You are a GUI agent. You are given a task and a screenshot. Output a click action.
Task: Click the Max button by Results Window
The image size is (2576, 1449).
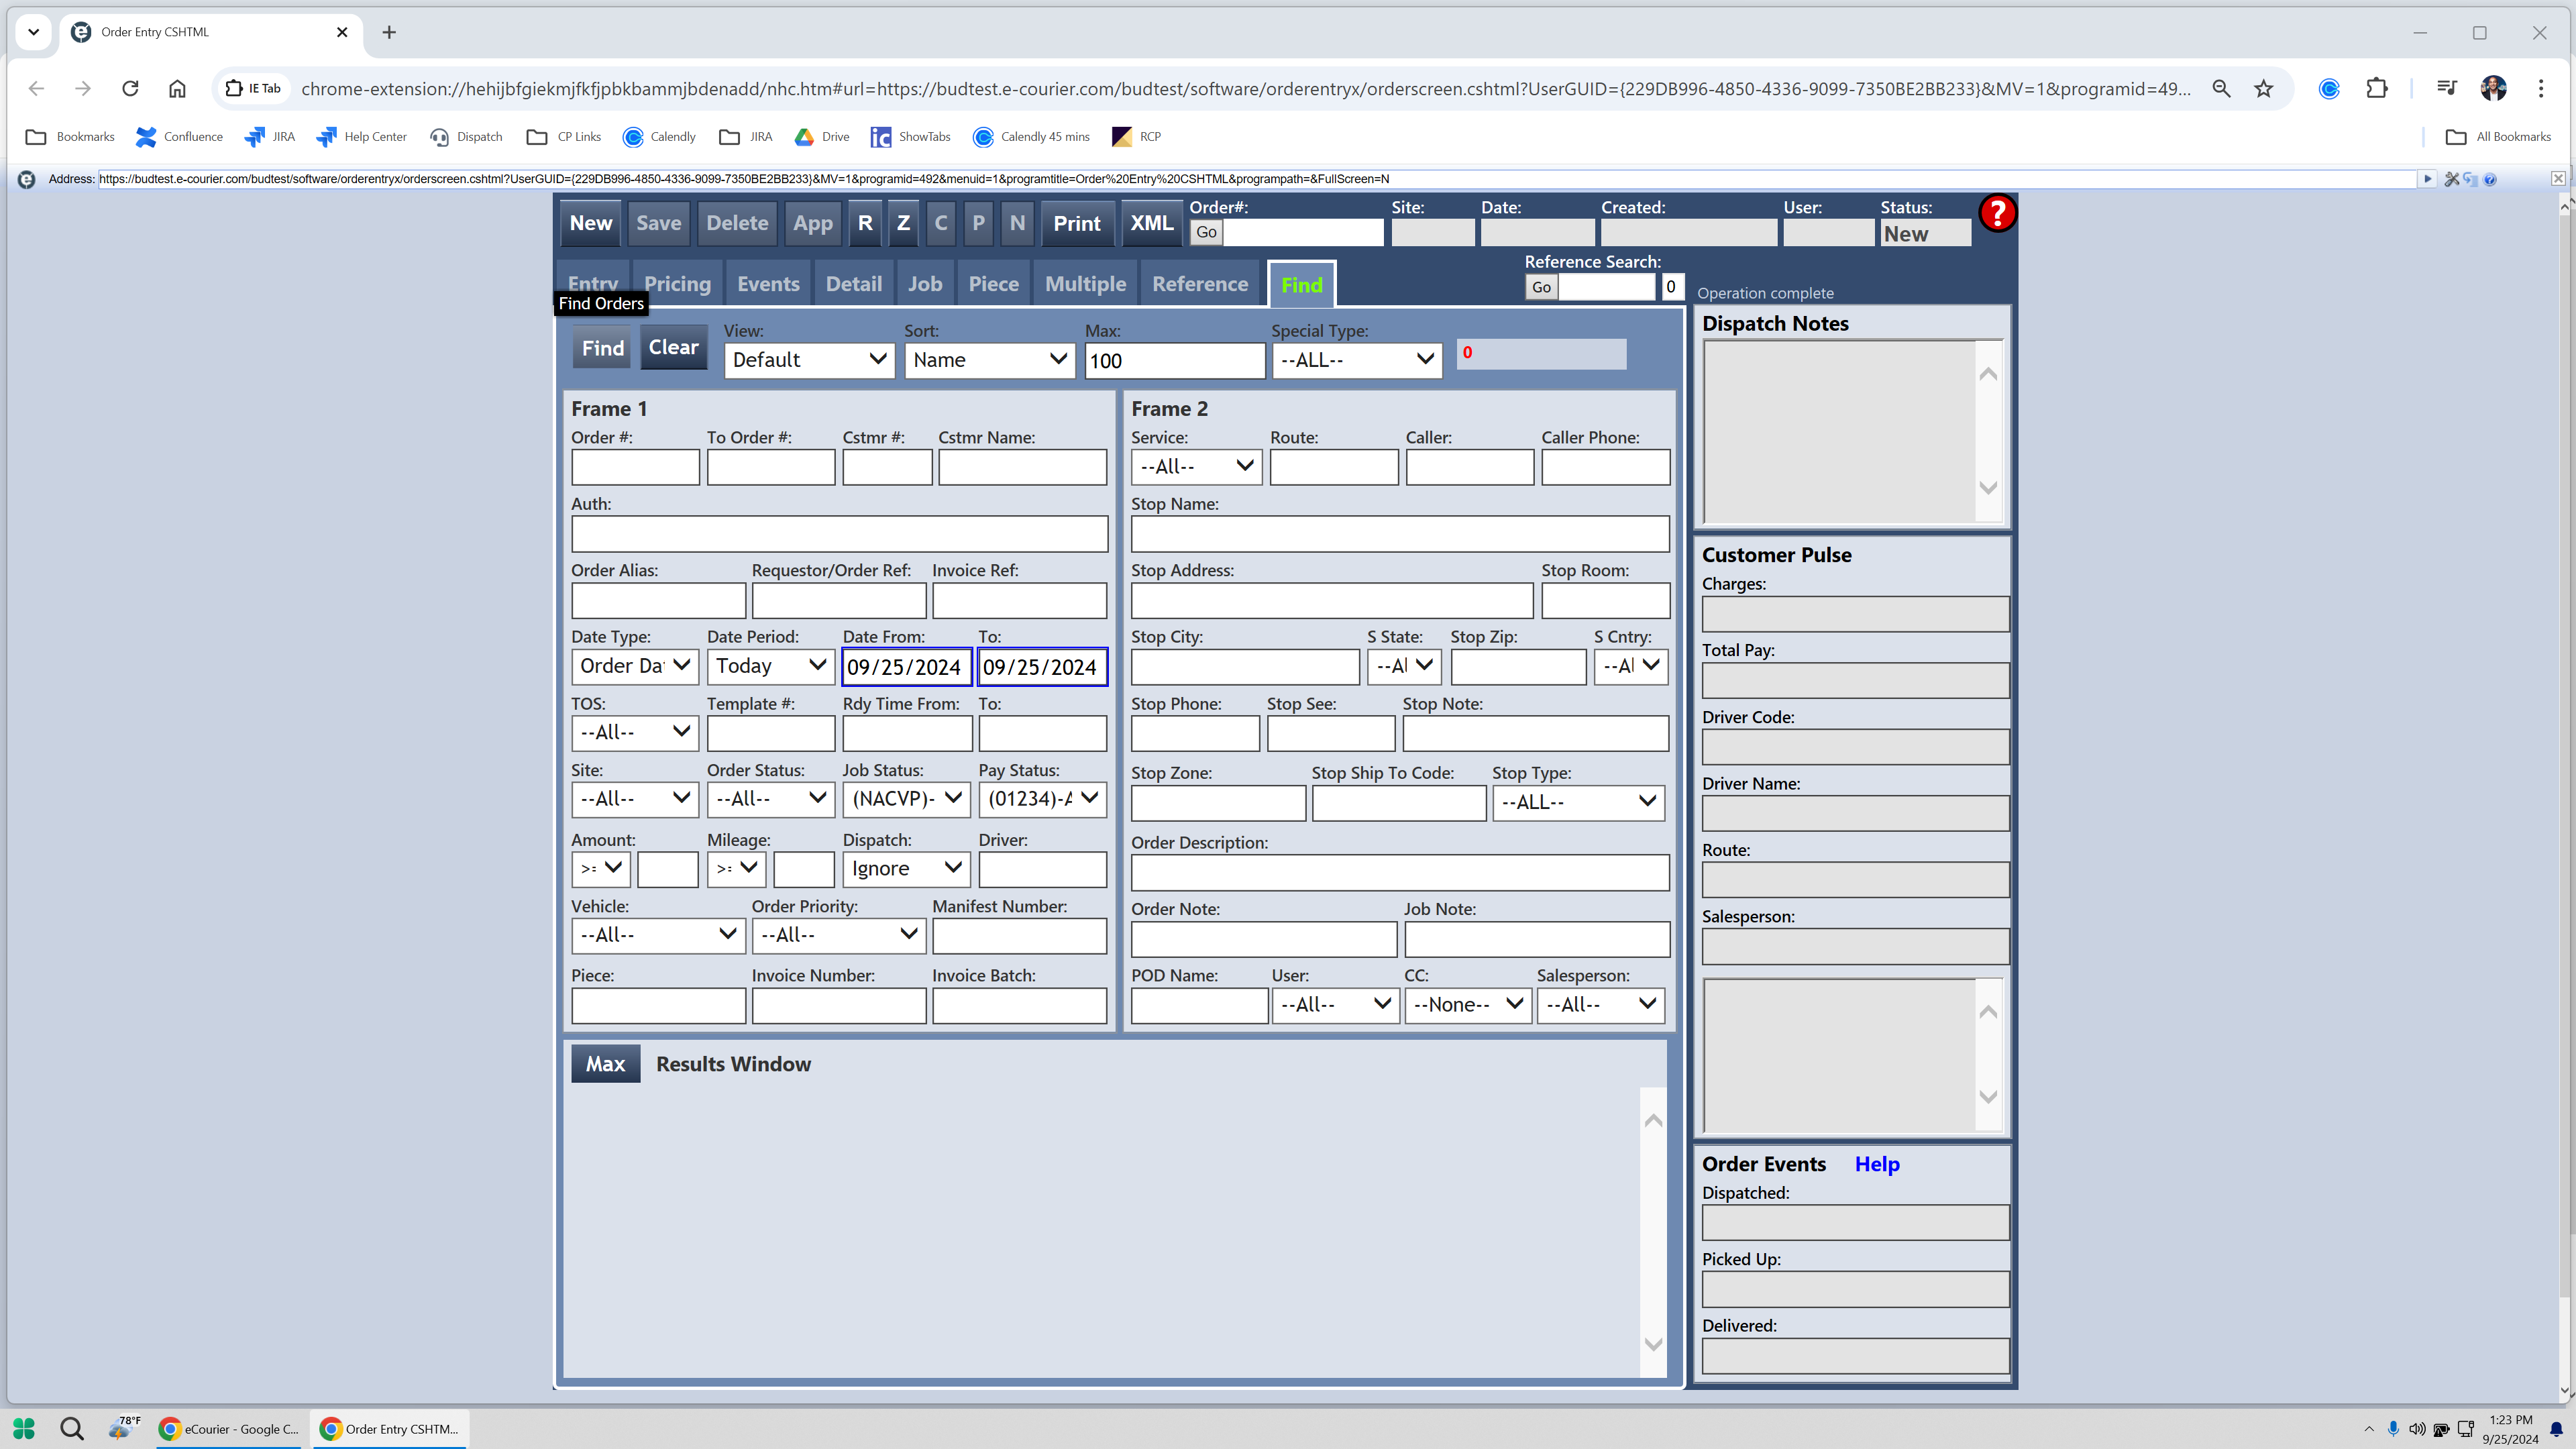(x=605, y=1064)
